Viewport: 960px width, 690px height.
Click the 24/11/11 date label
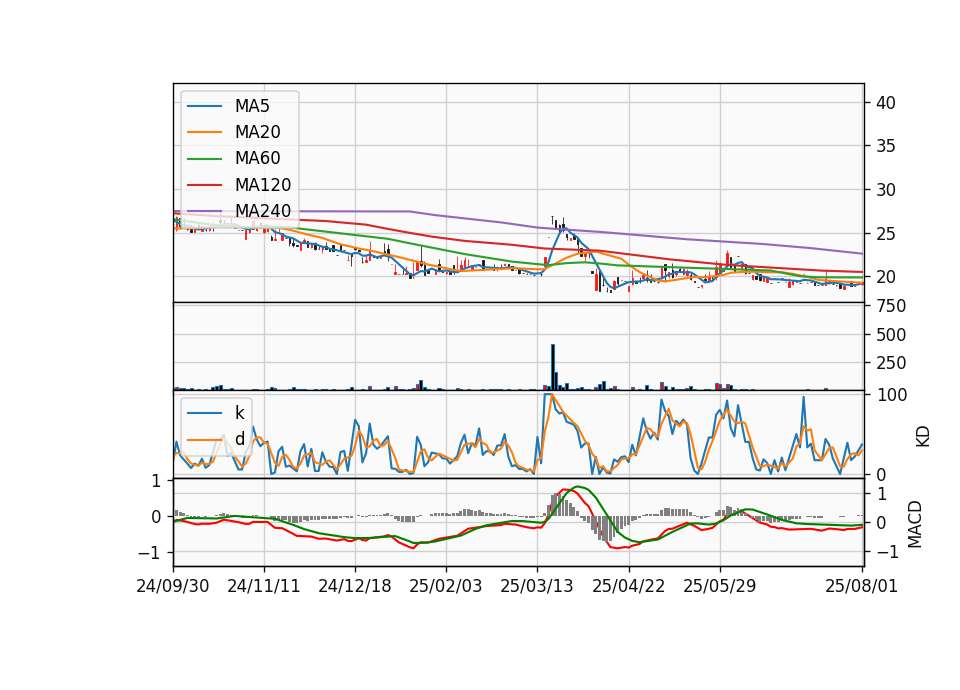tap(264, 586)
